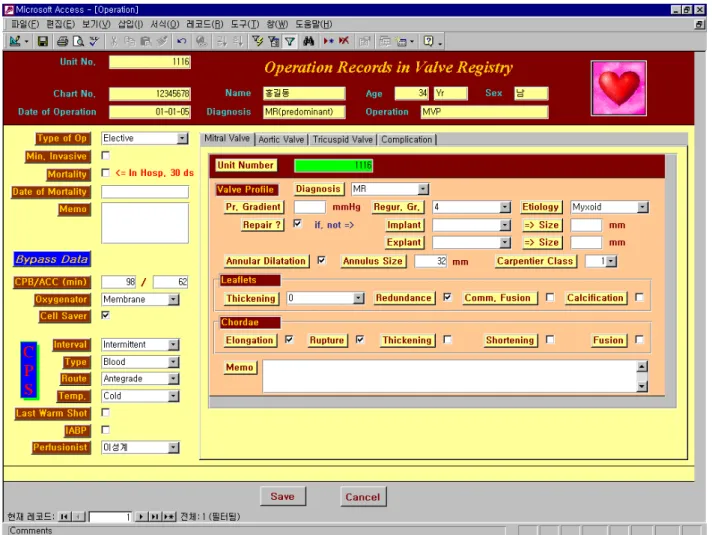Uncheck the Annular Dilatation checkbox
712x535 pixels.
[321, 260]
